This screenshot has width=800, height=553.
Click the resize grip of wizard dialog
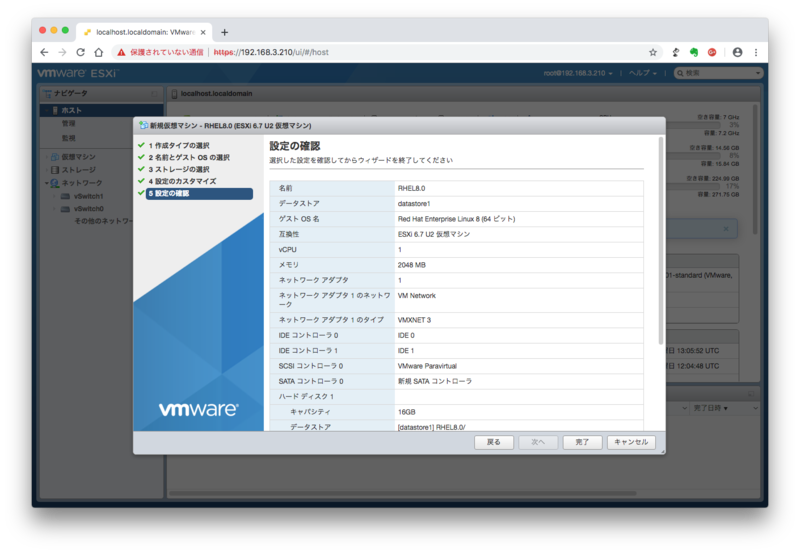tap(662, 451)
